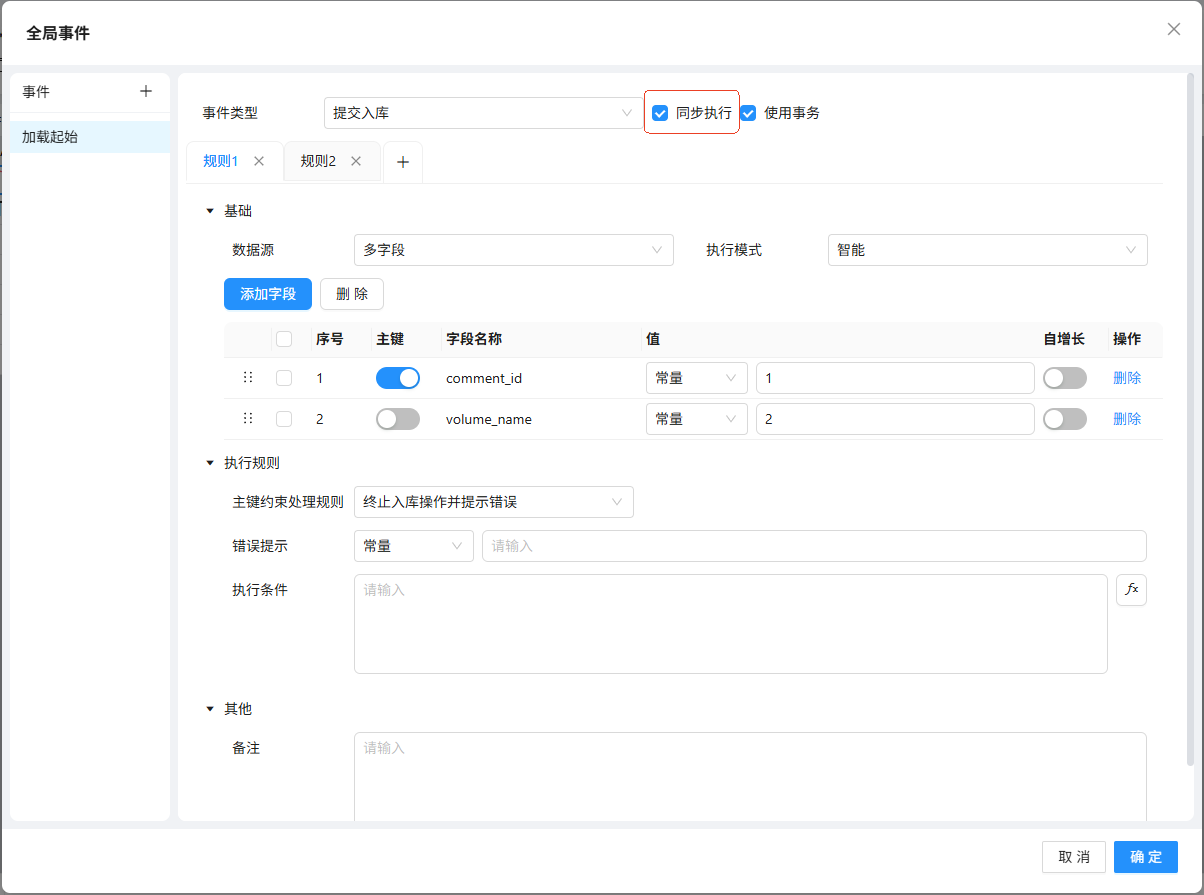The height and width of the screenshot is (895, 1204).
Task: Close the 规则2 tab with its X
Action: point(356,161)
